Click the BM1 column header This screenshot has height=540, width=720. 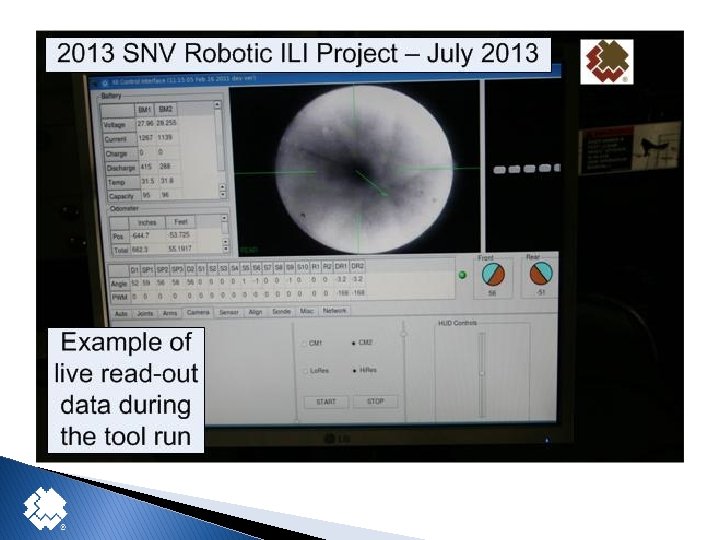[x=144, y=110]
